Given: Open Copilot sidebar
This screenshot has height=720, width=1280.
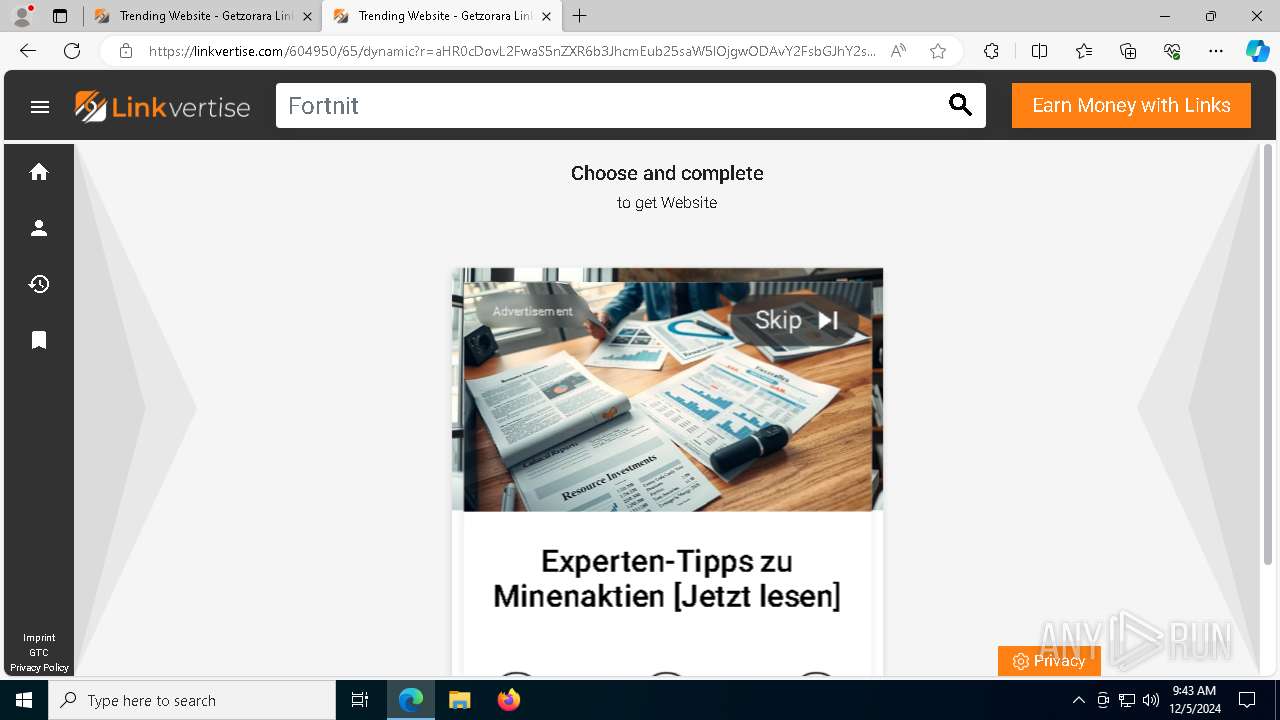Looking at the screenshot, I should (1257, 51).
